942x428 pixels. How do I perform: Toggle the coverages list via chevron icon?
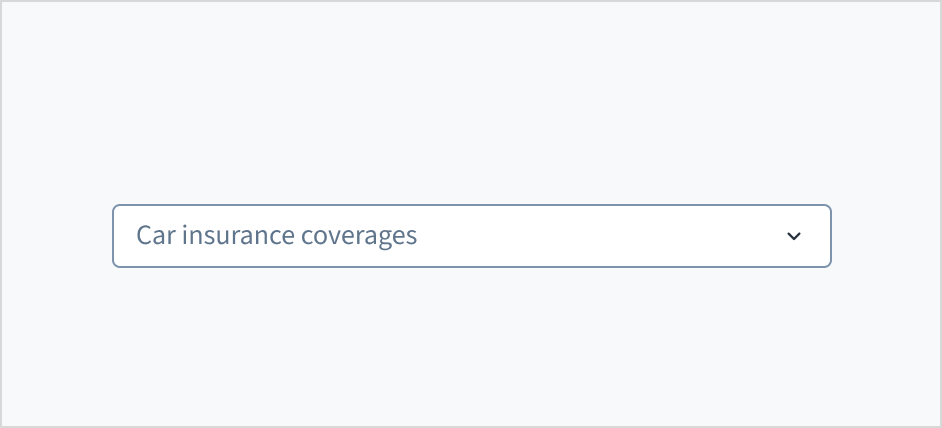pyautogui.click(x=794, y=236)
